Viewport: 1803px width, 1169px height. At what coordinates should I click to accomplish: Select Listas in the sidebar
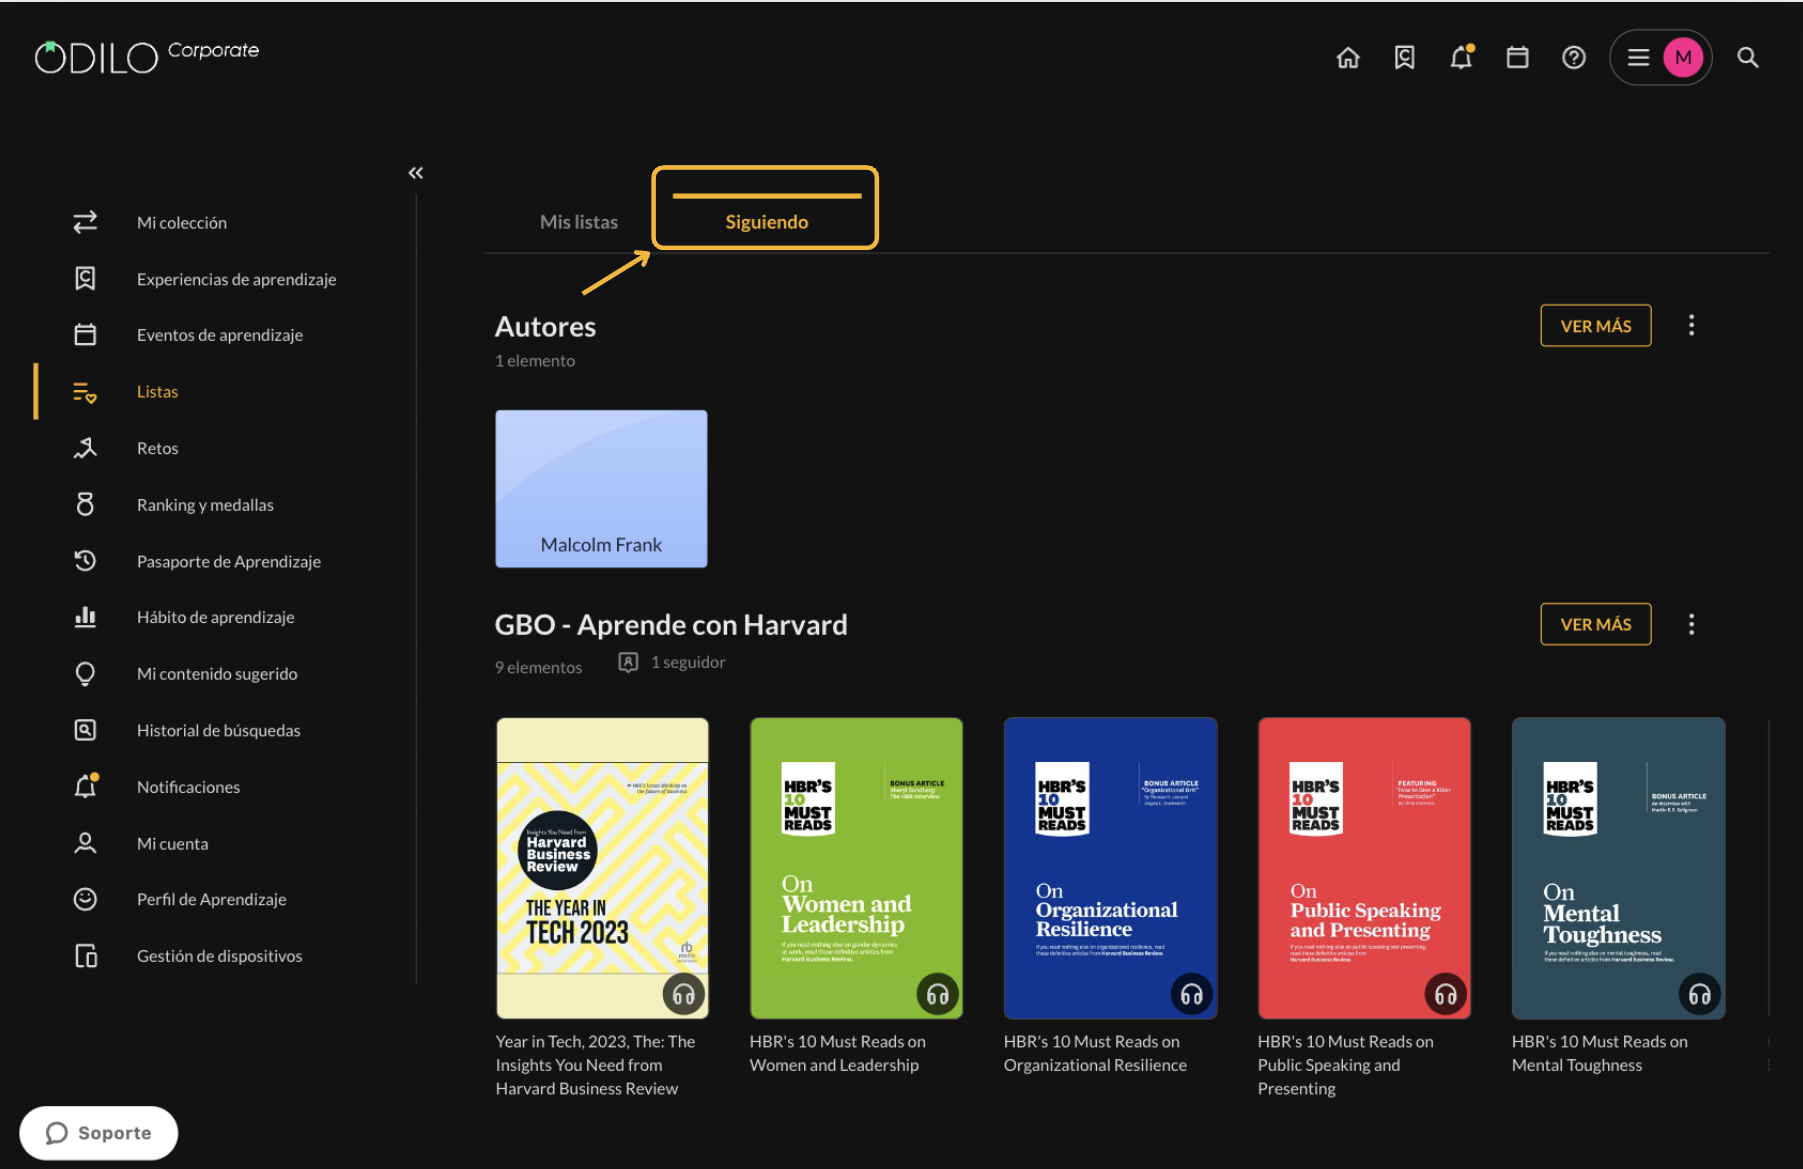(x=157, y=392)
